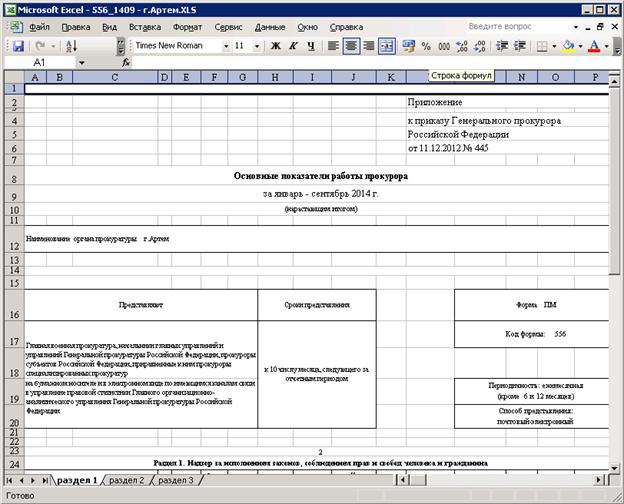The image size is (624, 504).
Task: Open the font size dropdown
Action: tap(258, 46)
